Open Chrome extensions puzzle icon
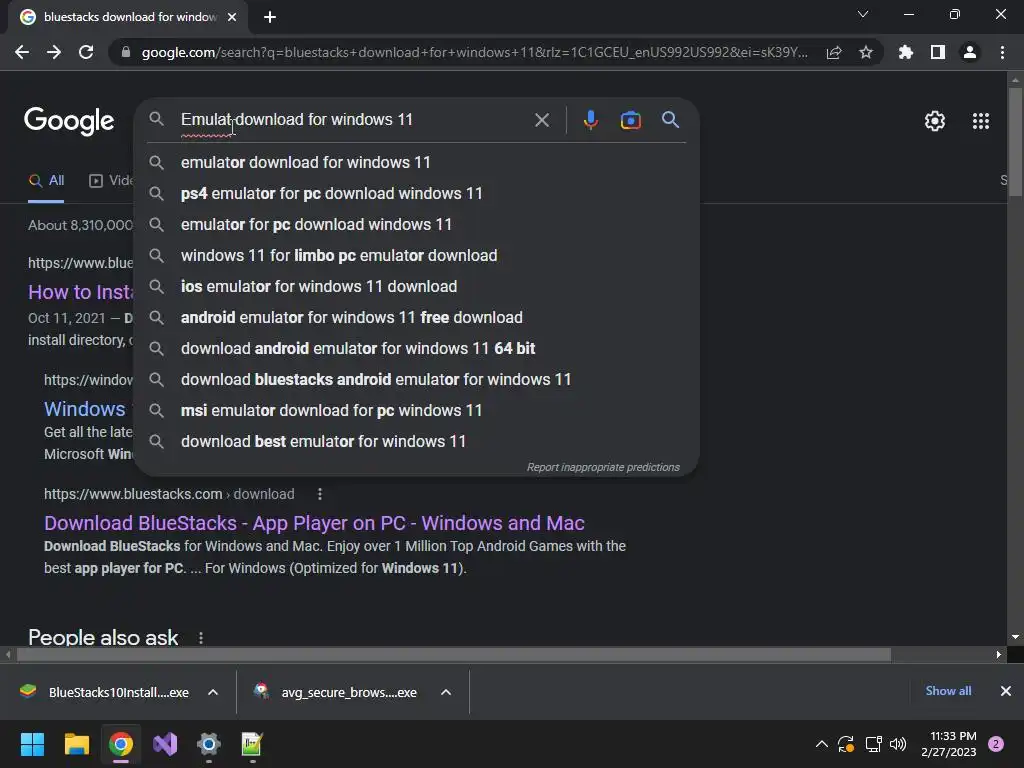Viewport: 1024px width, 768px height. (x=906, y=52)
